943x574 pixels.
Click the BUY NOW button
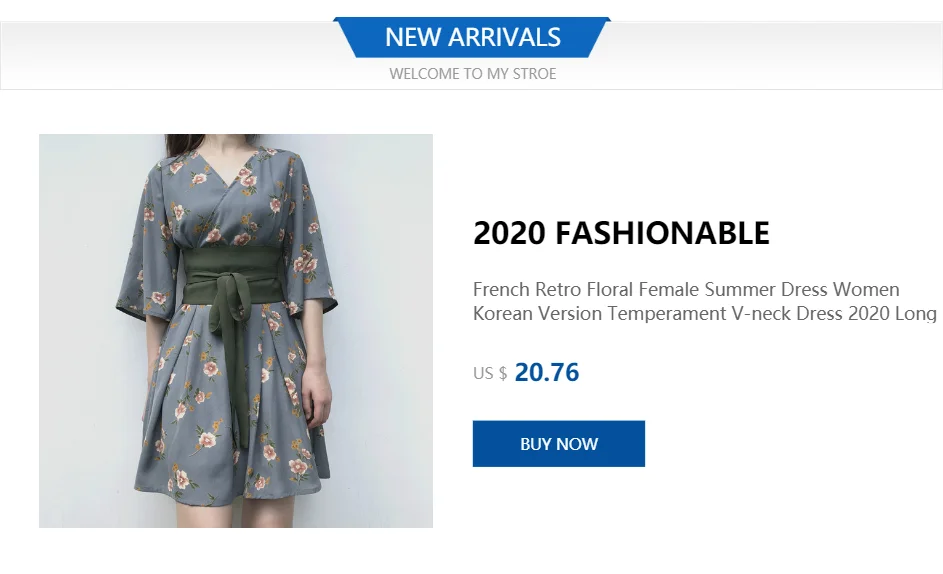coord(558,444)
